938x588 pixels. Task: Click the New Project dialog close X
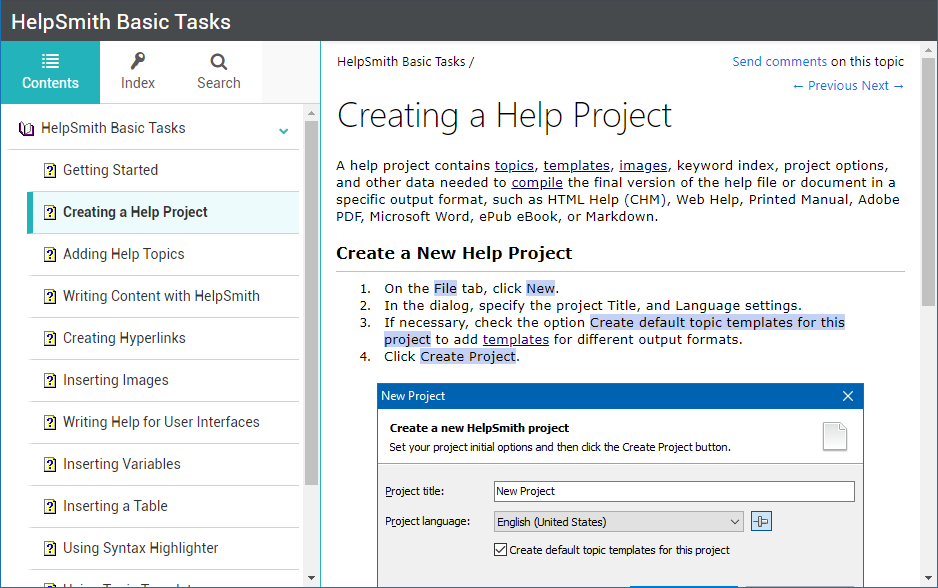(x=848, y=396)
